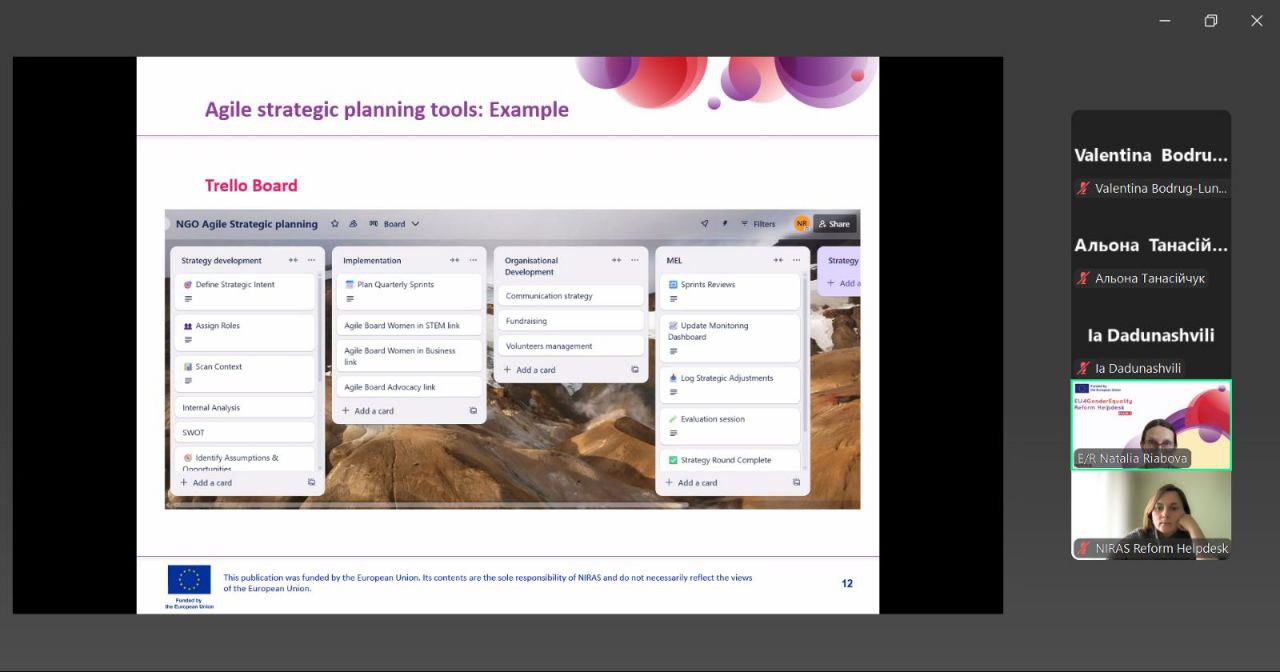Open the MEL list three-dot actions menu
Image resolution: width=1280 pixels, height=672 pixels.
pos(796,260)
